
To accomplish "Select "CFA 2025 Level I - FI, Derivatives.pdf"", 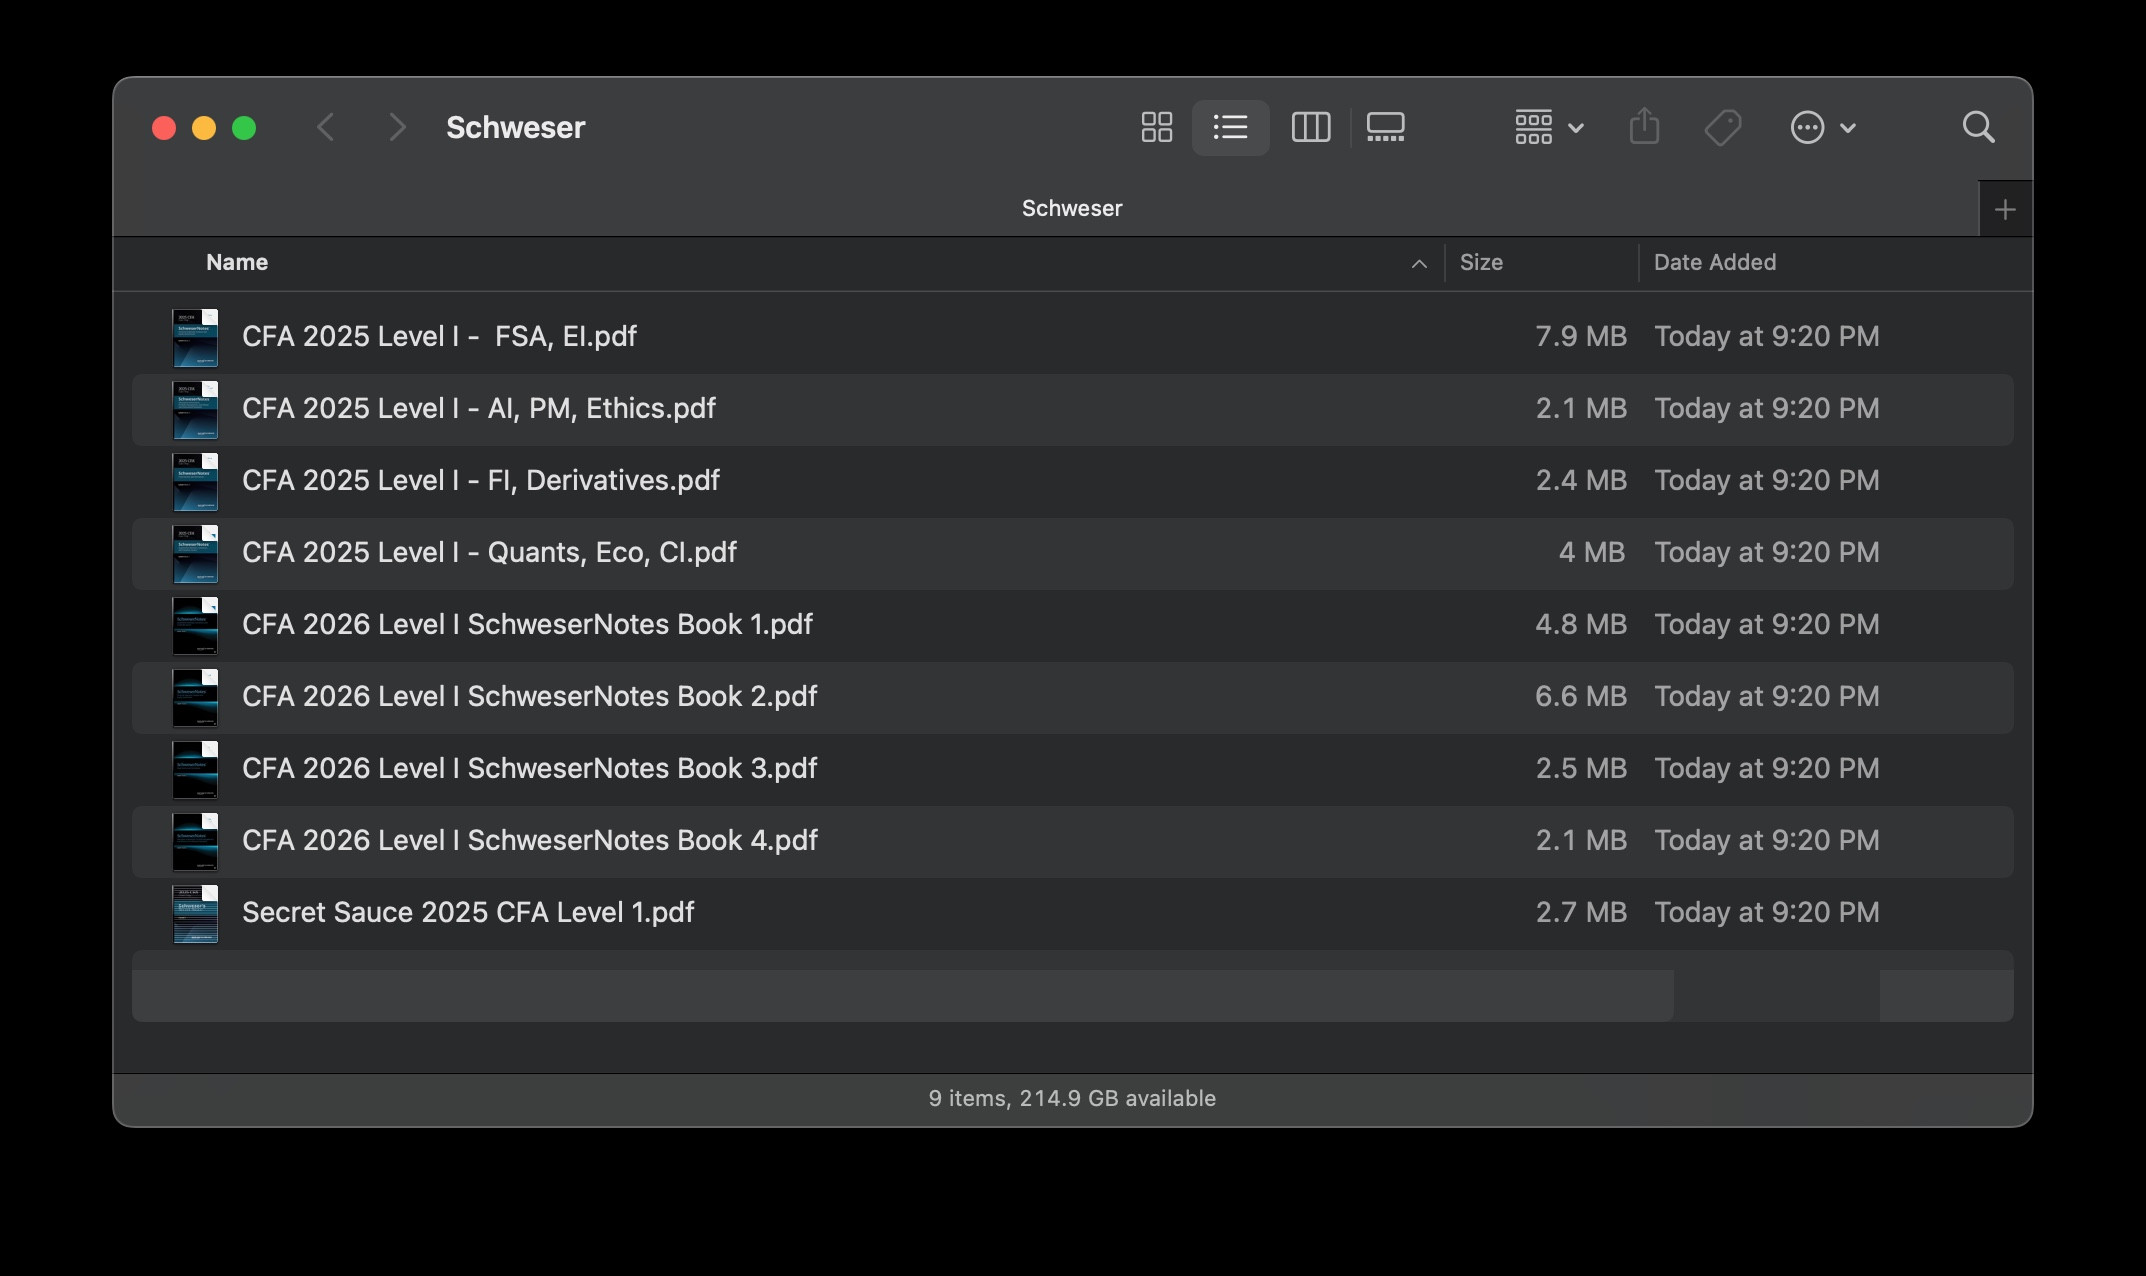I will coord(481,480).
